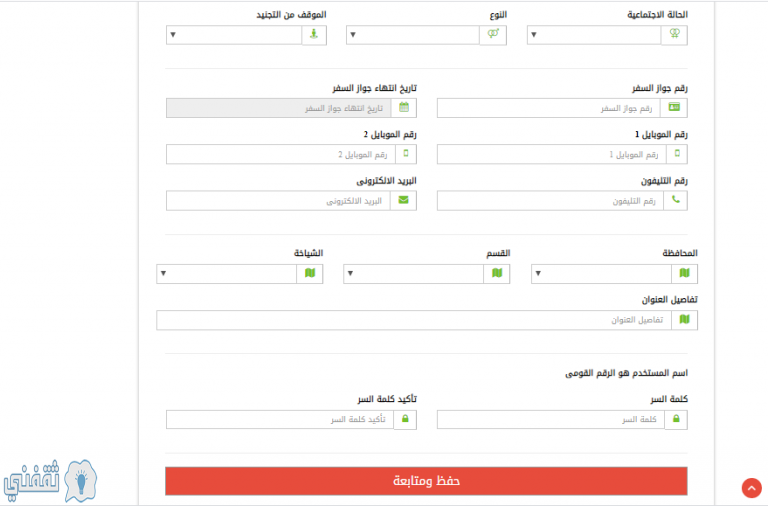Click the حفظ ومتابعة save button
The height and width of the screenshot is (506, 768).
click(426, 481)
